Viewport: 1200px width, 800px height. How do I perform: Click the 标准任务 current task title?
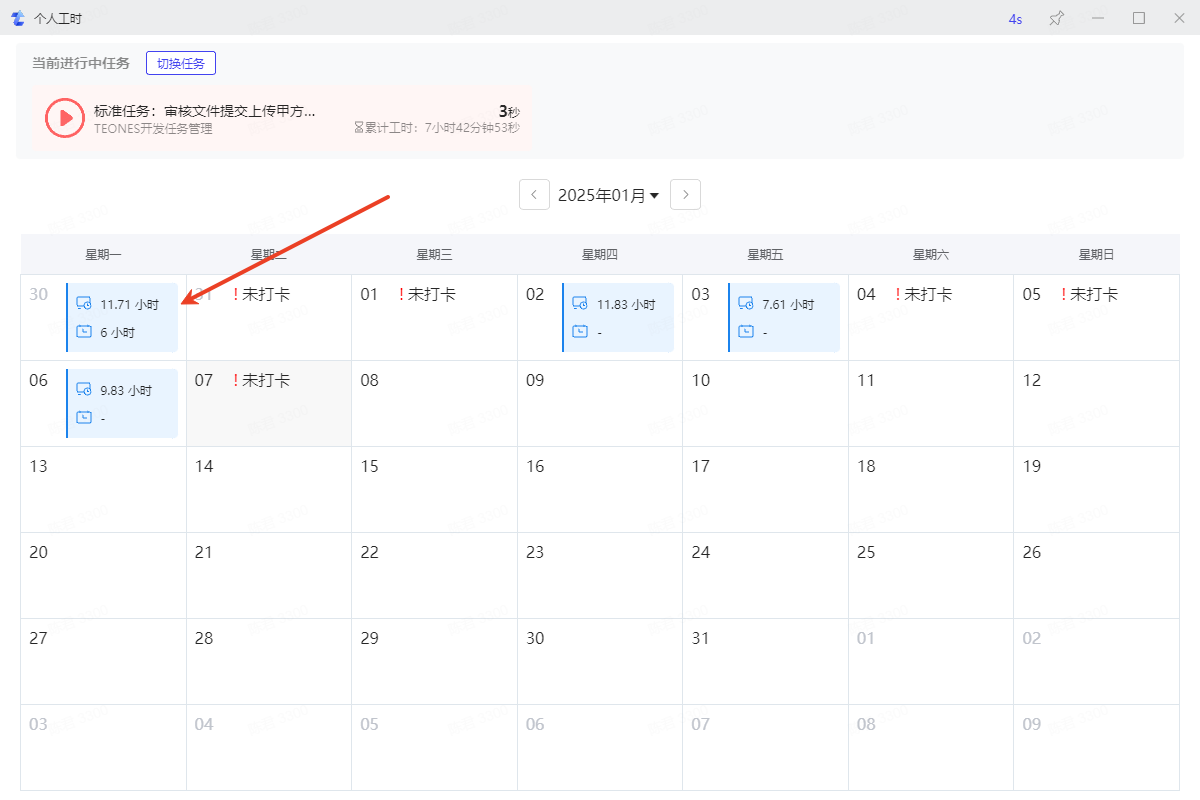205,111
